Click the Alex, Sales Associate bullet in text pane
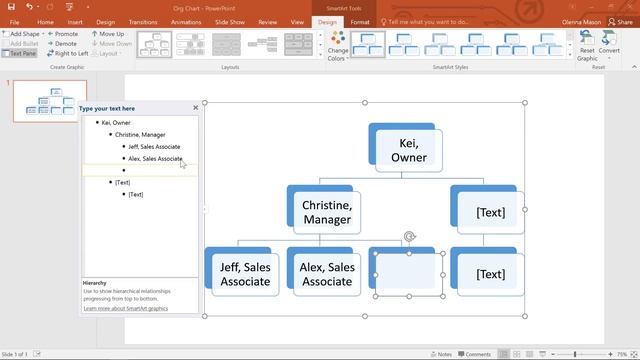This screenshot has width=640, height=360. click(155, 159)
